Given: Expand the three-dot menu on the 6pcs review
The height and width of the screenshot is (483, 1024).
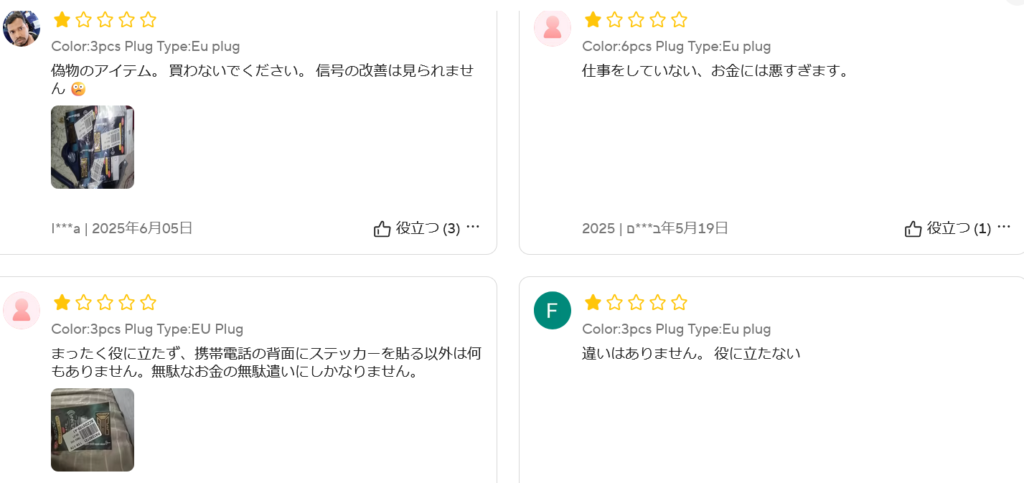Looking at the screenshot, I should [1004, 227].
